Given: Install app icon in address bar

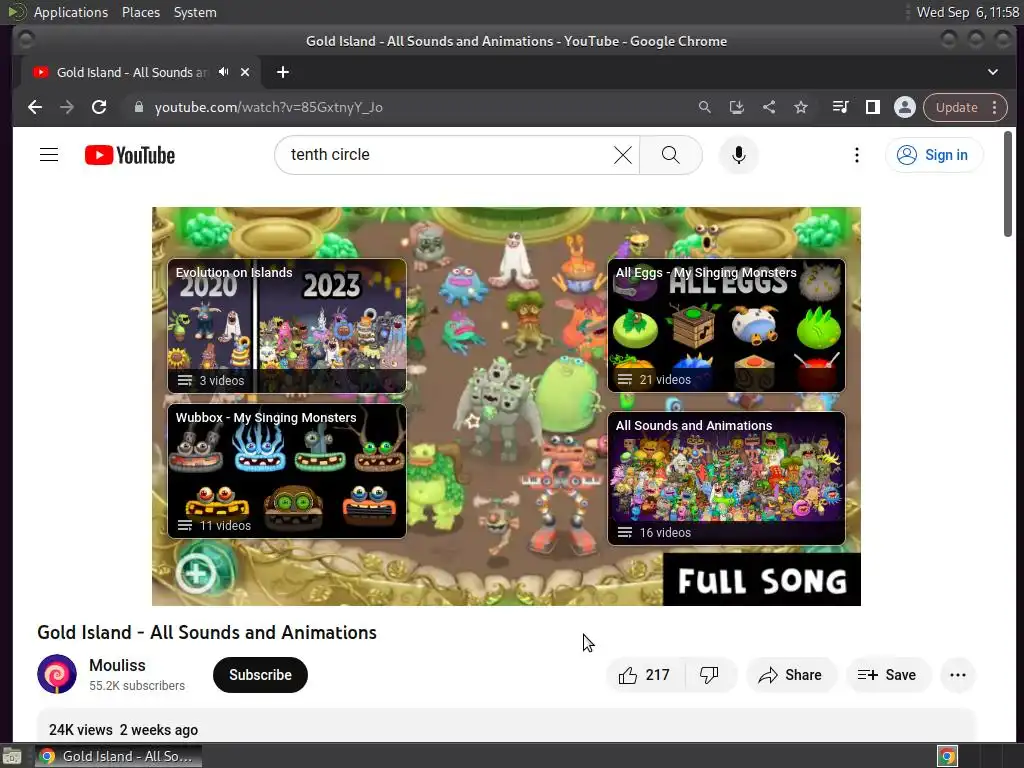Looking at the screenshot, I should [x=737, y=107].
